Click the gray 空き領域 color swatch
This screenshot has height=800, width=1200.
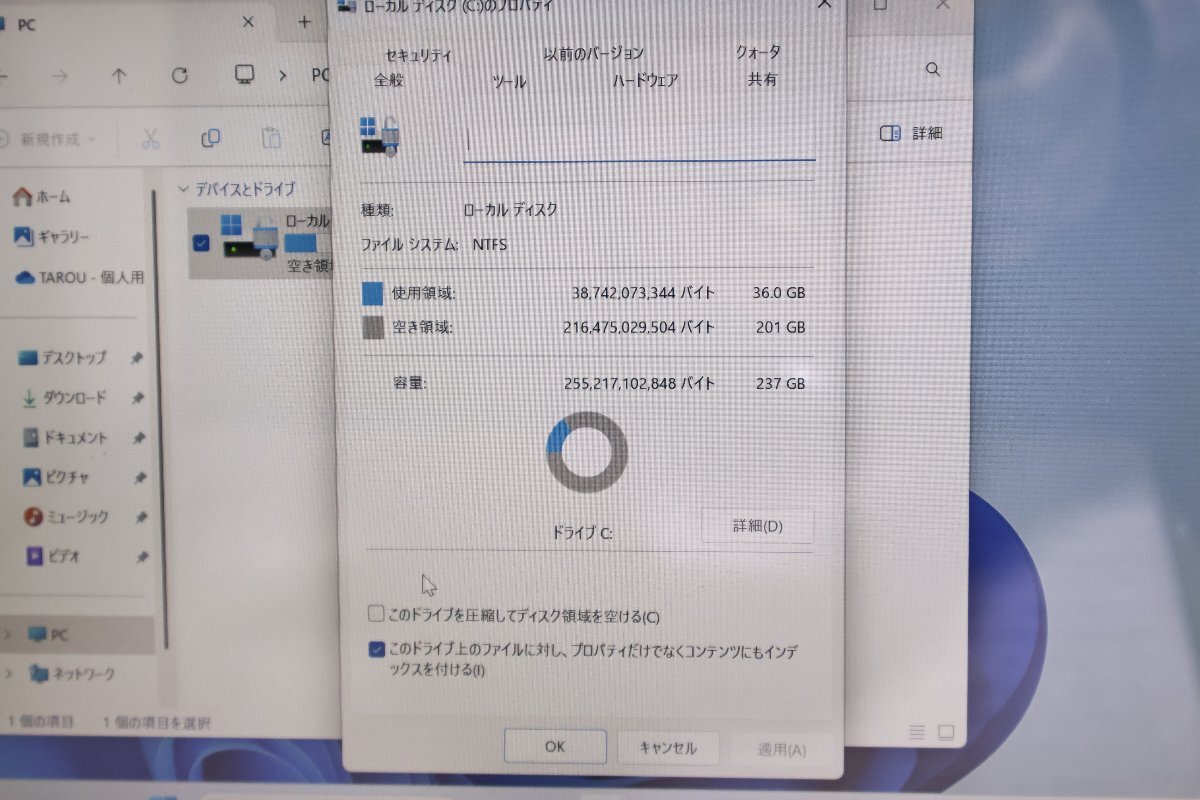(372, 327)
